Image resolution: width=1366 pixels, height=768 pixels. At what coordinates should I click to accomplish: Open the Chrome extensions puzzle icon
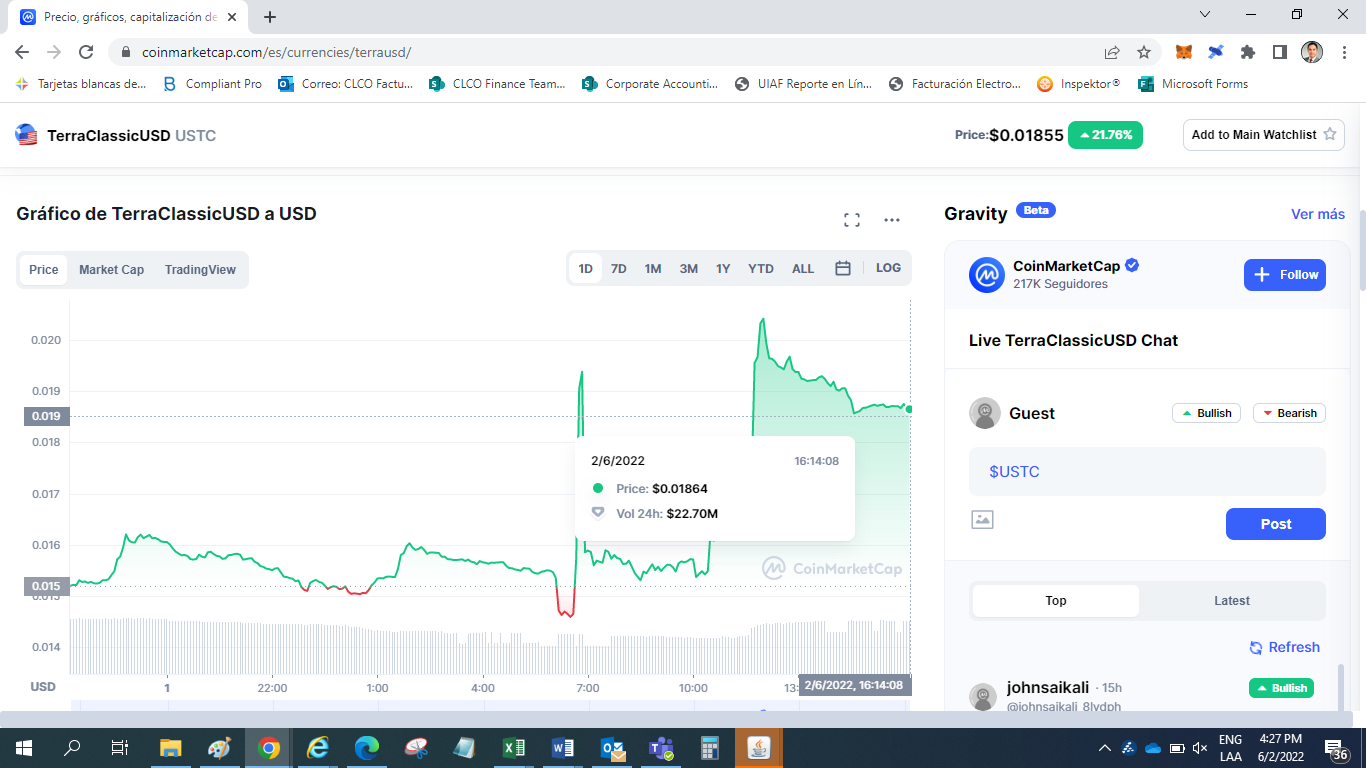coord(1247,52)
